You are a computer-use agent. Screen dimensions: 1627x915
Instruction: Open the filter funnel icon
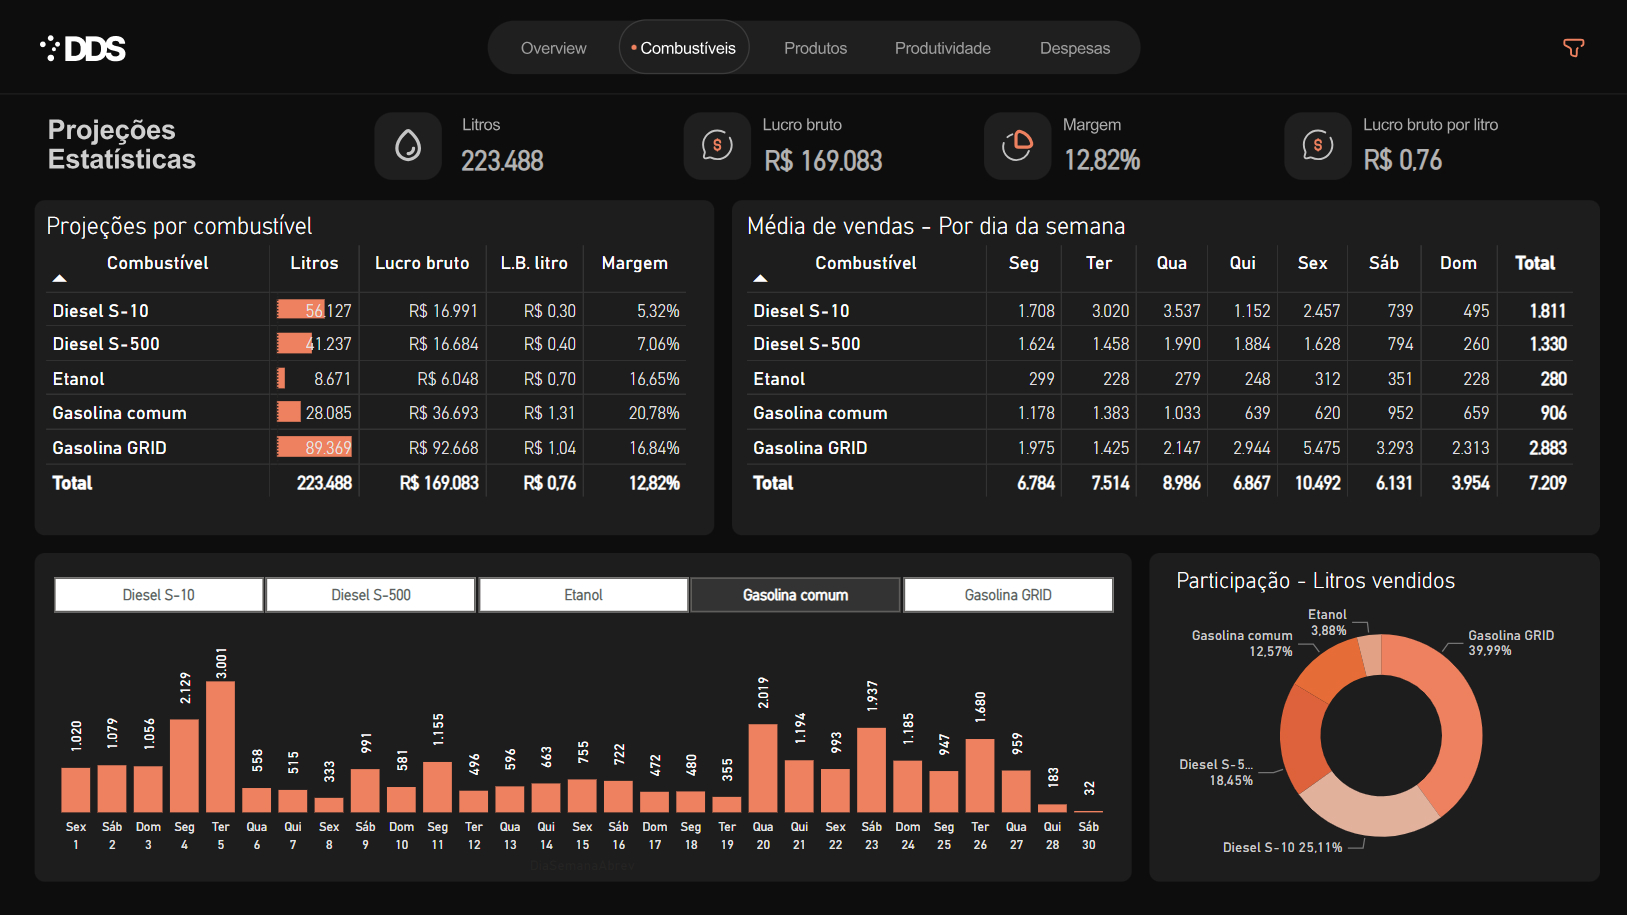coord(1573,48)
